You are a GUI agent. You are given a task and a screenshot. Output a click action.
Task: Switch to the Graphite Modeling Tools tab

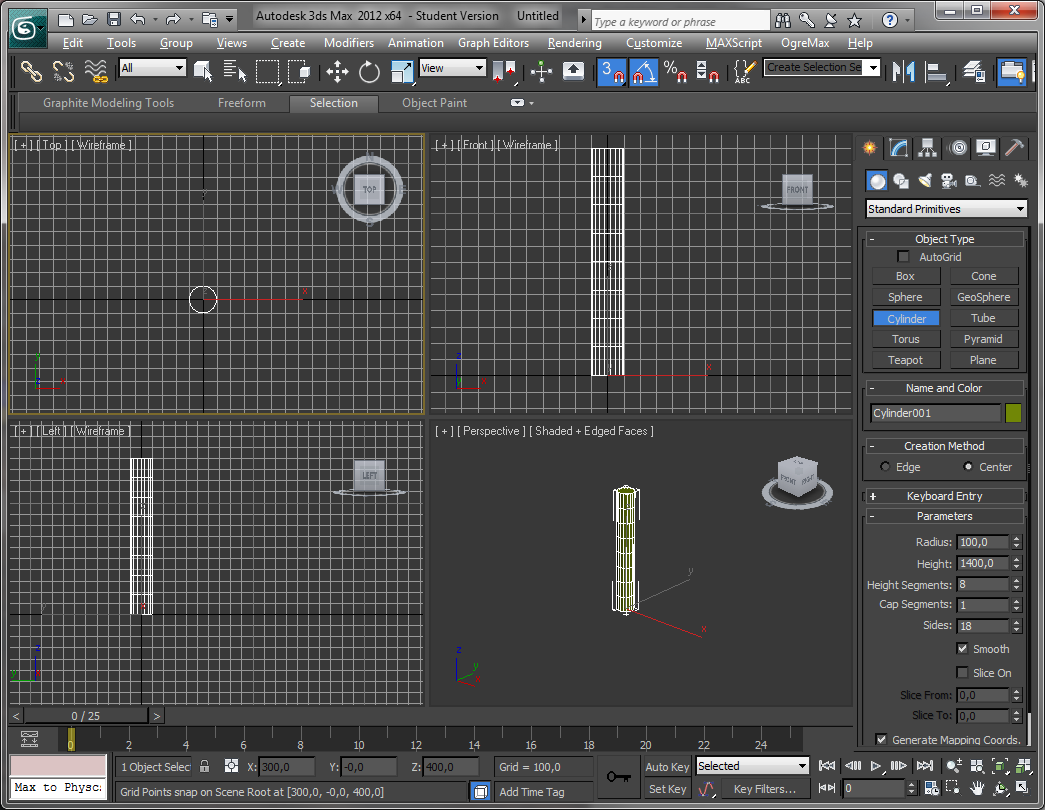point(107,102)
